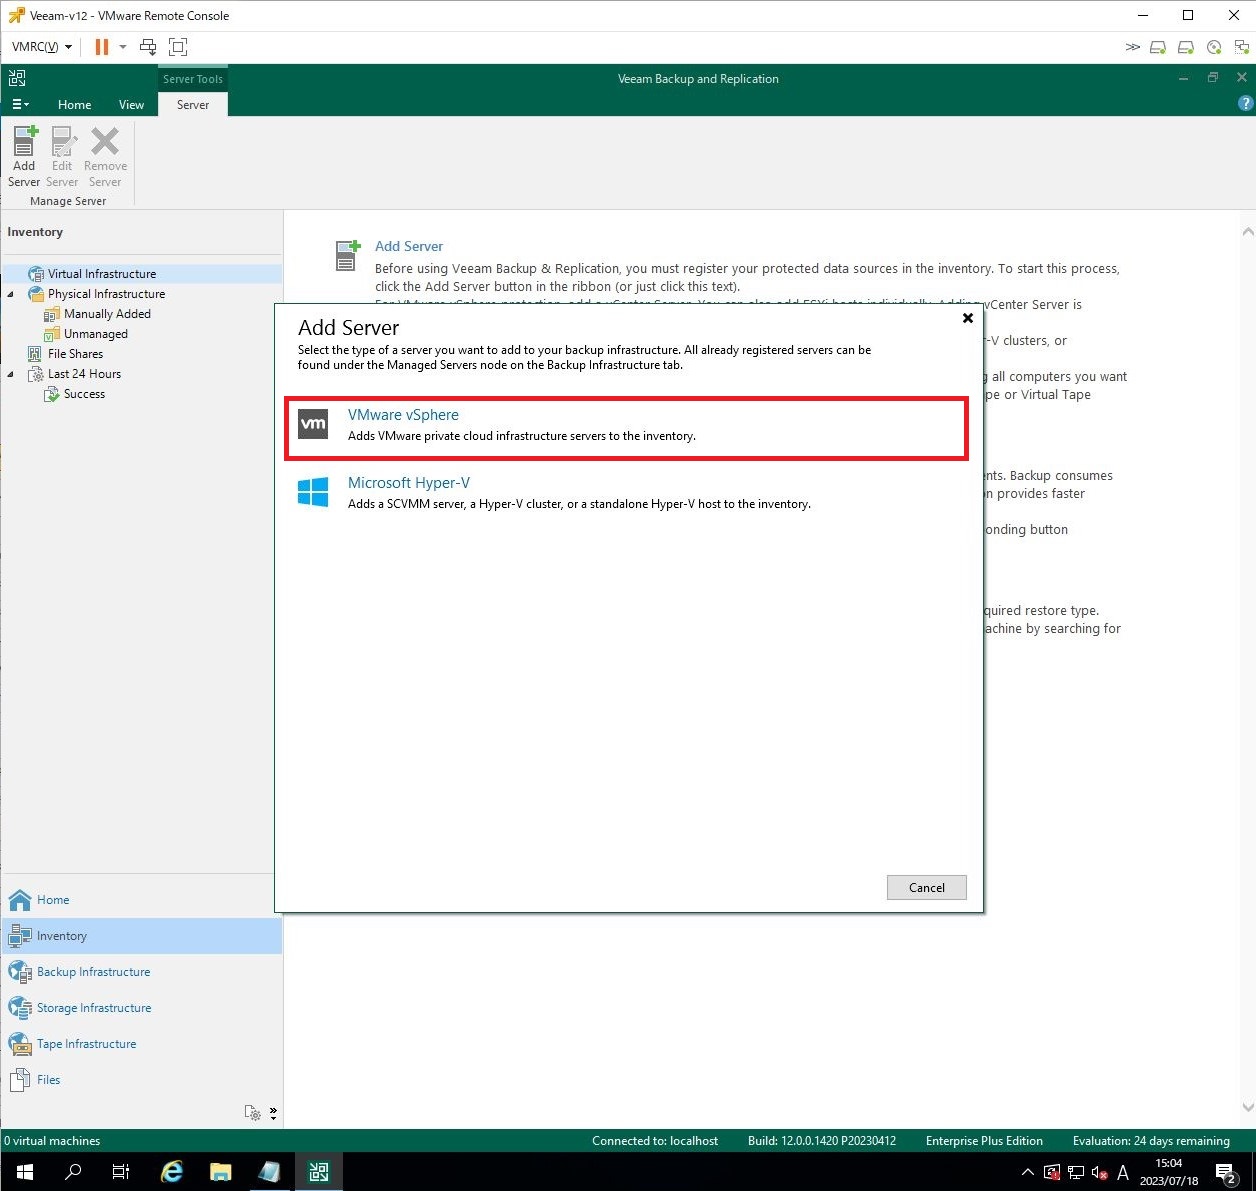Click first VMRC hard disk device icon

1158,47
